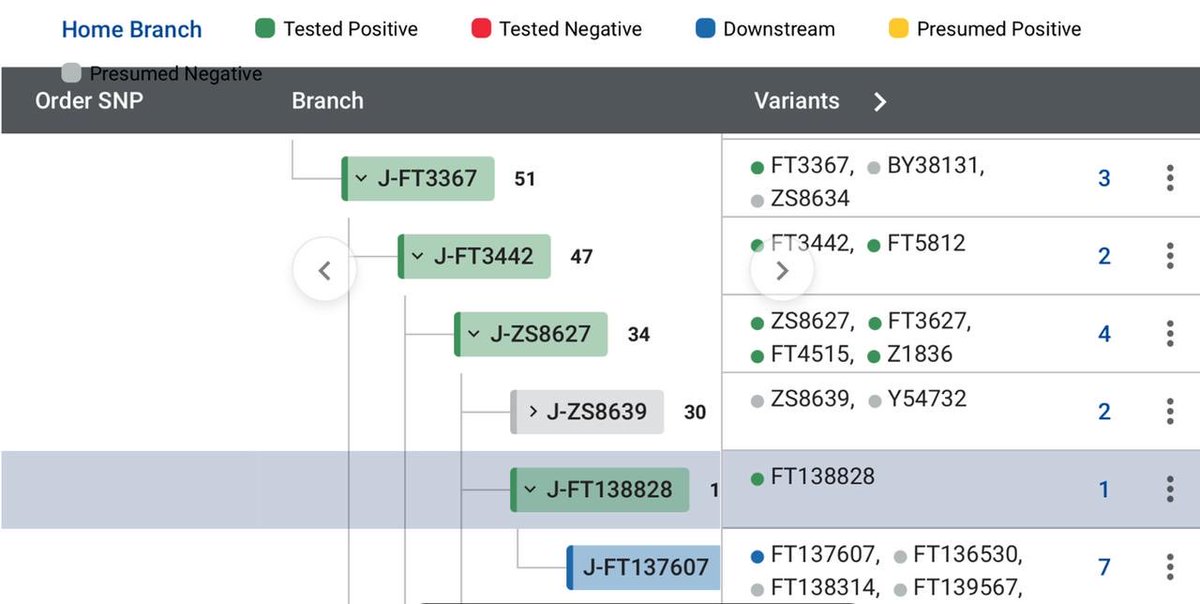The image size is (1200, 604).
Task: Collapse the J-FT3442 branch node
Action: tap(417, 257)
